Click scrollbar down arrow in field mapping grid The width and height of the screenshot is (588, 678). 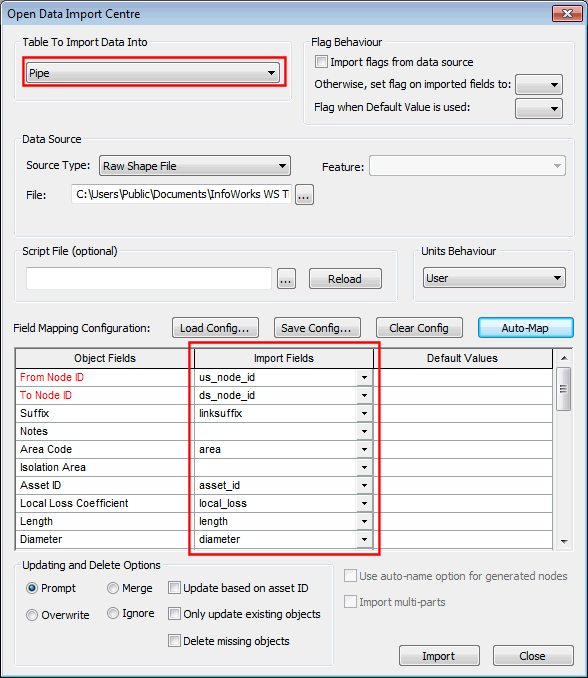coord(564,541)
